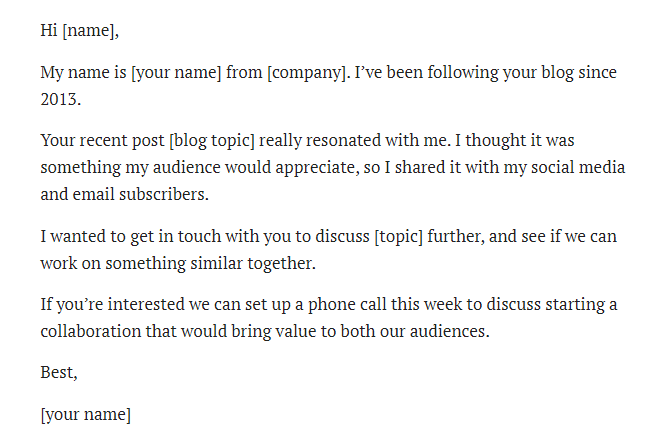The height and width of the screenshot is (437, 659).
Task: Click the [blog topic] placeholder
Action: tap(212, 141)
